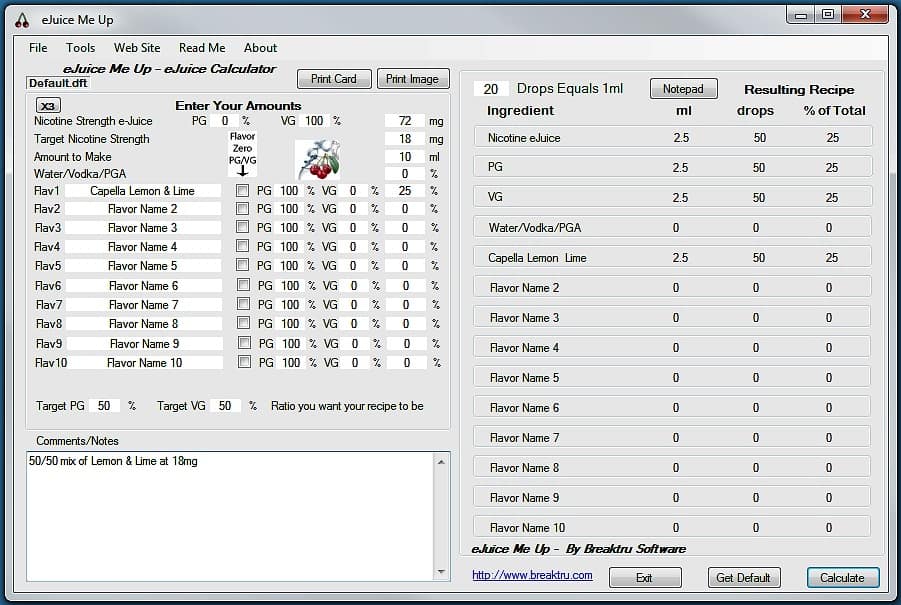
Task: Click the Default.dft file name label
Action: [x=58, y=83]
